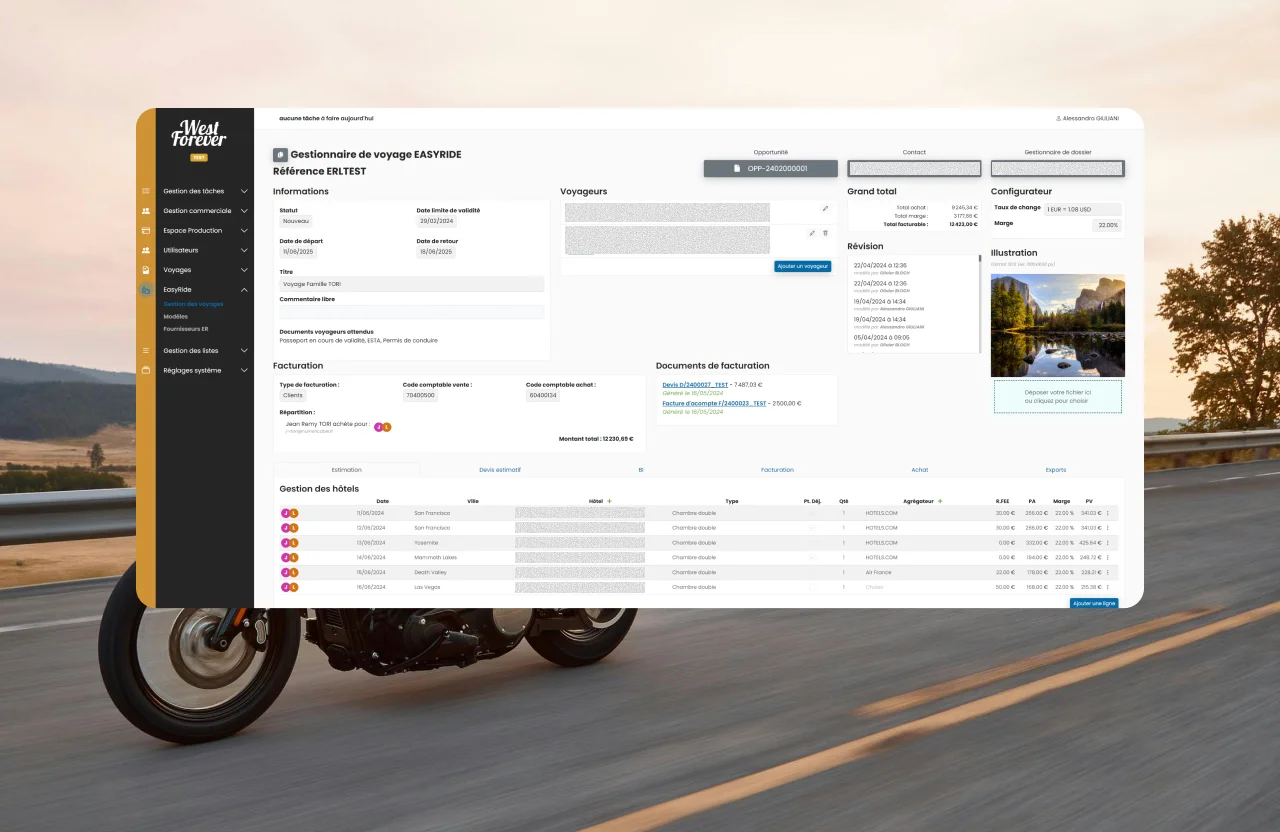Expand Utilisateurs menu

[x=244, y=250]
